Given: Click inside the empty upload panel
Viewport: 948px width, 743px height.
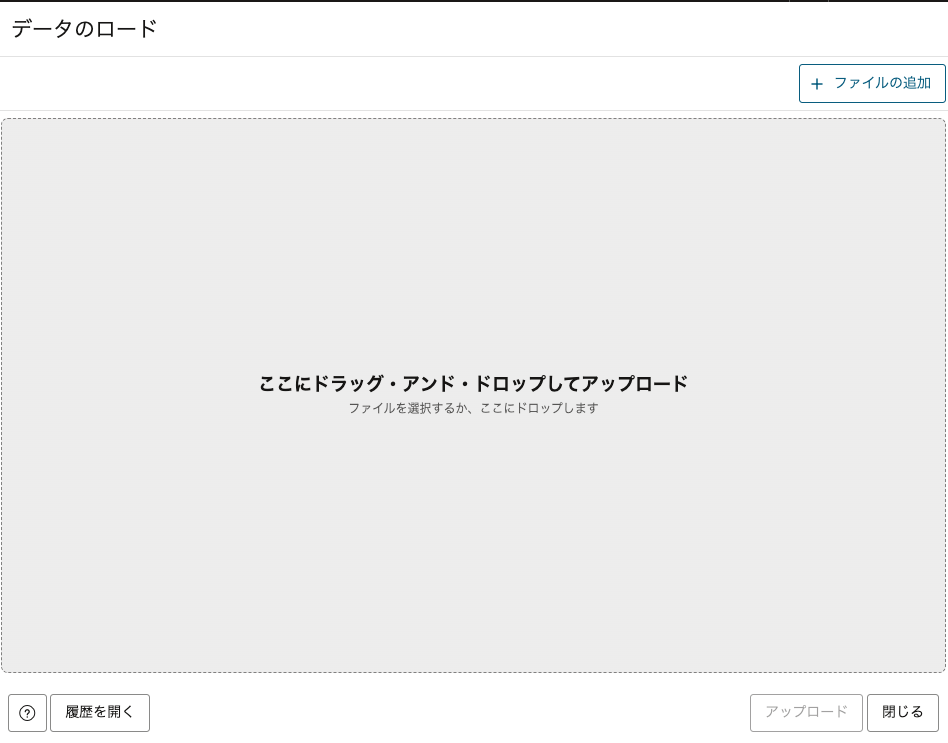Looking at the screenshot, I should tap(473, 550).
